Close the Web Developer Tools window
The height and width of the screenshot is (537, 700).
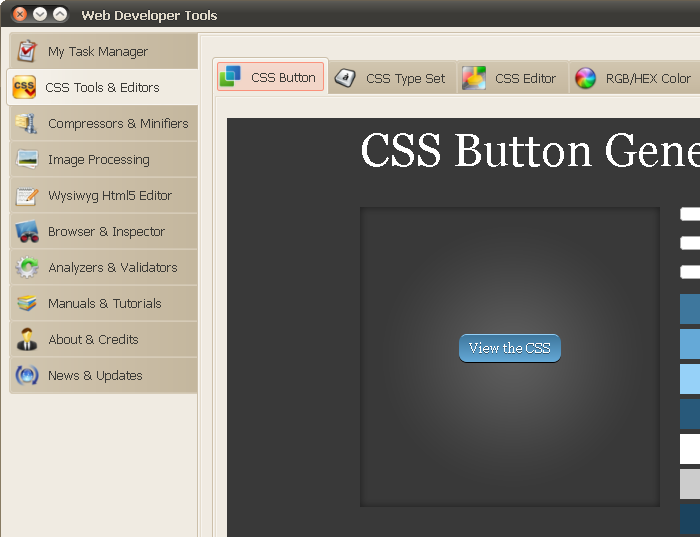[20, 14]
